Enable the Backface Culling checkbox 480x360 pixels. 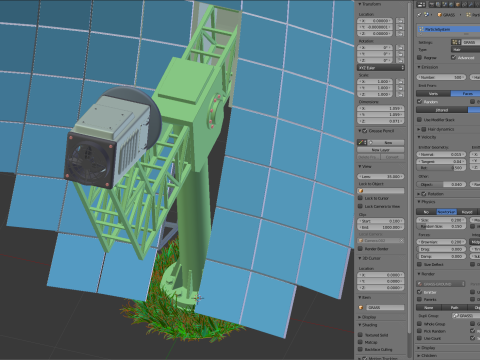(x=360, y=349)
